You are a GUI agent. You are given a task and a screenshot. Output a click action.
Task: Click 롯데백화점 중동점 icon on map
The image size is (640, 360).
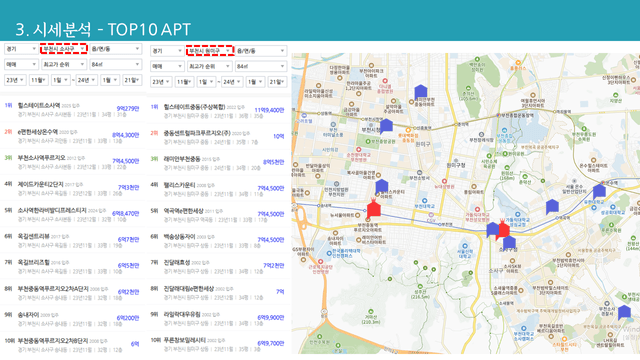(x=408, y=130)
